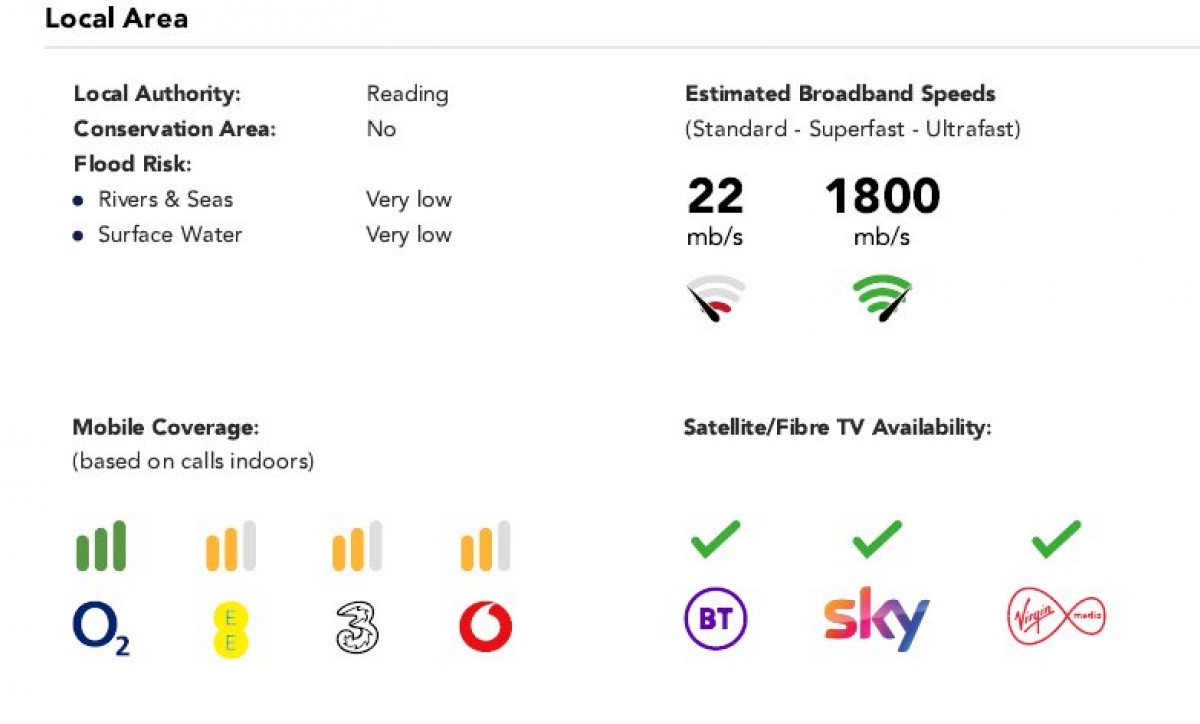
Task: Click the green O2 signal bars
Action: click(x=101, y=546)
